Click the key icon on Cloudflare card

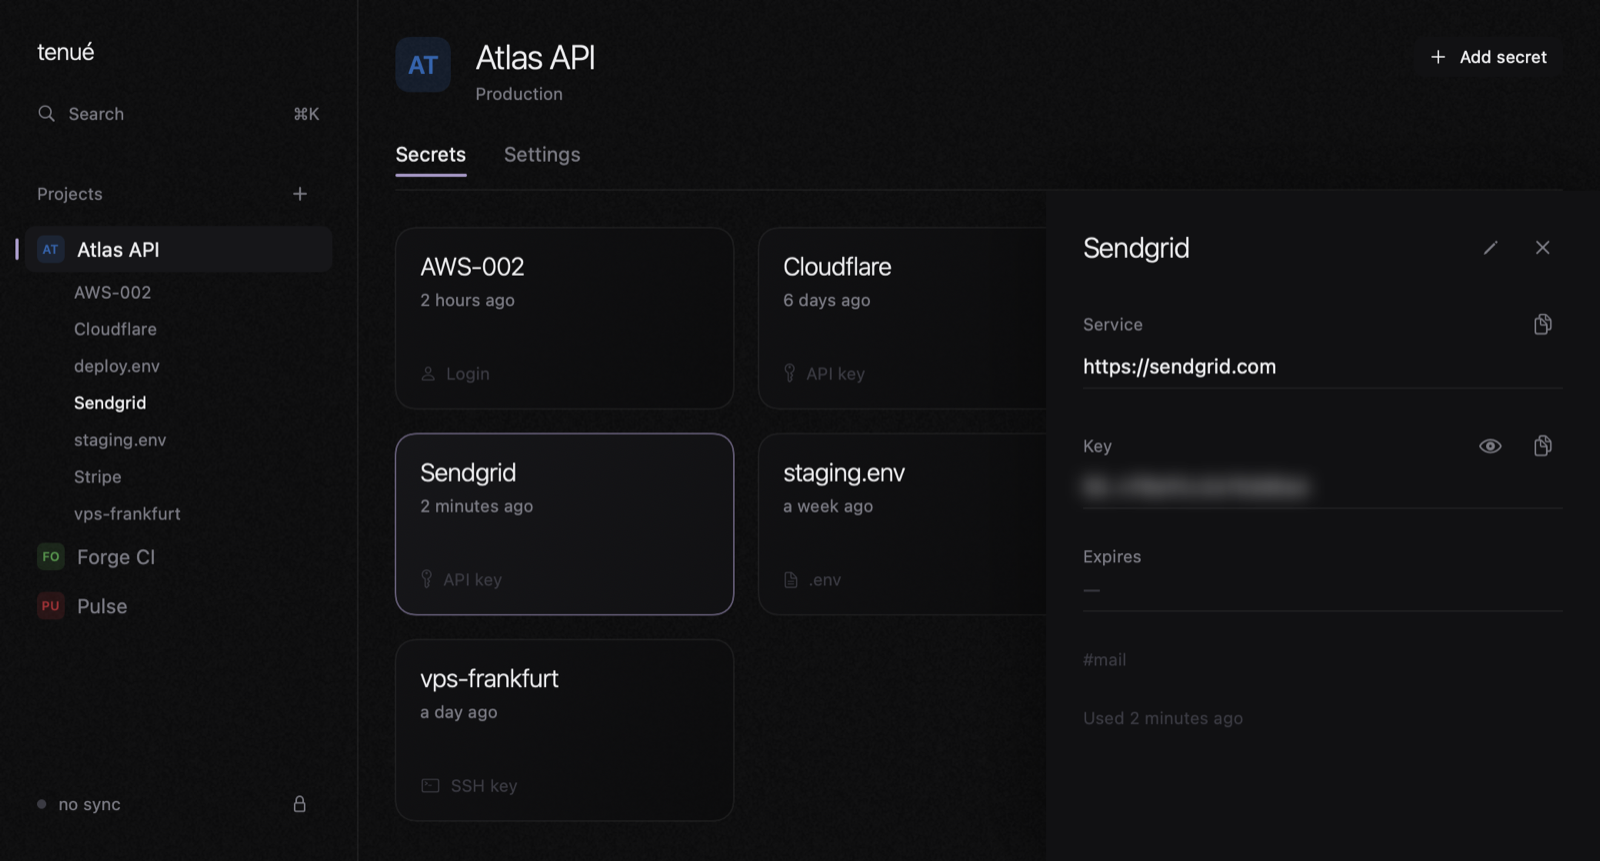point(790,374)
